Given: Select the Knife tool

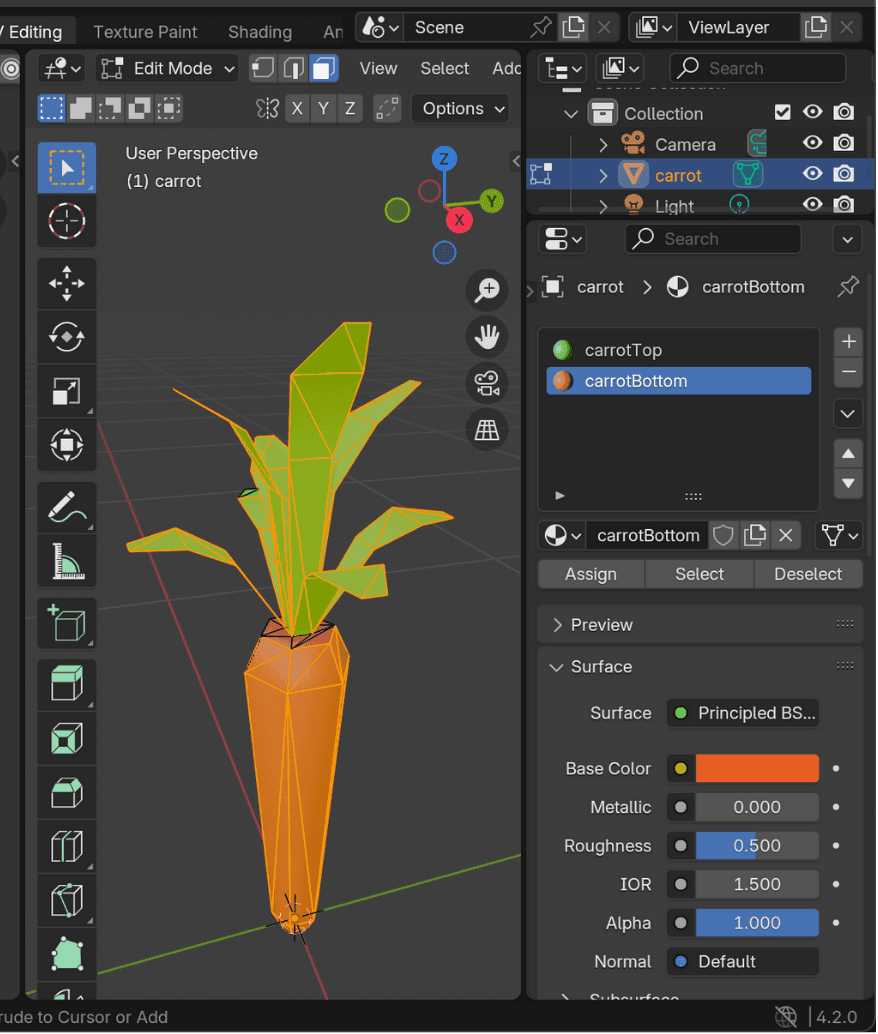Looking at the screenshot, I should pos(67,901).
